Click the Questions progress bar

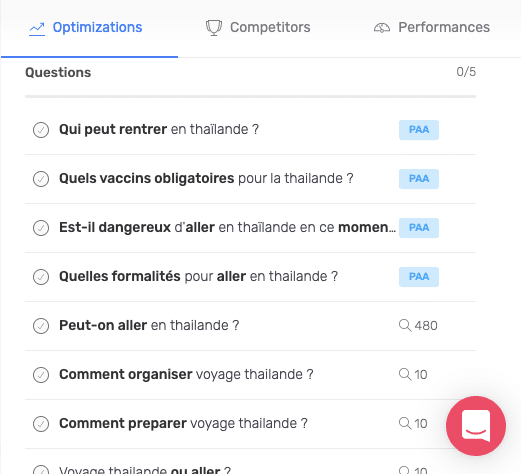250,97
